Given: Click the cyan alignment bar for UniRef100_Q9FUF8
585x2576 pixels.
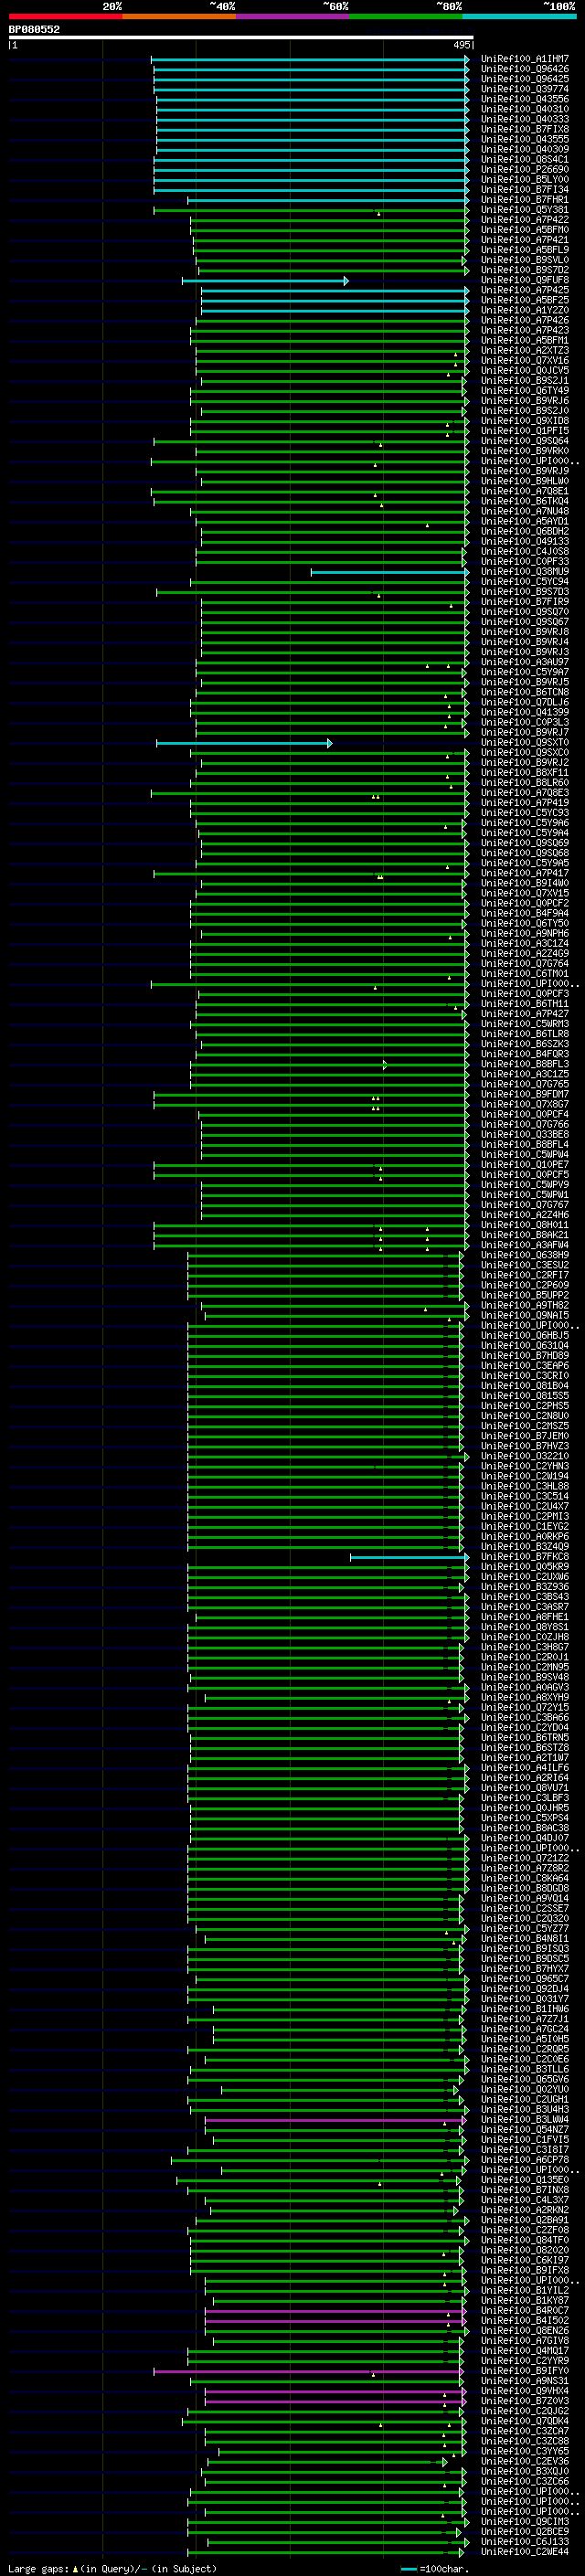Looking at the screenshot, I should [x=265, y=281].
